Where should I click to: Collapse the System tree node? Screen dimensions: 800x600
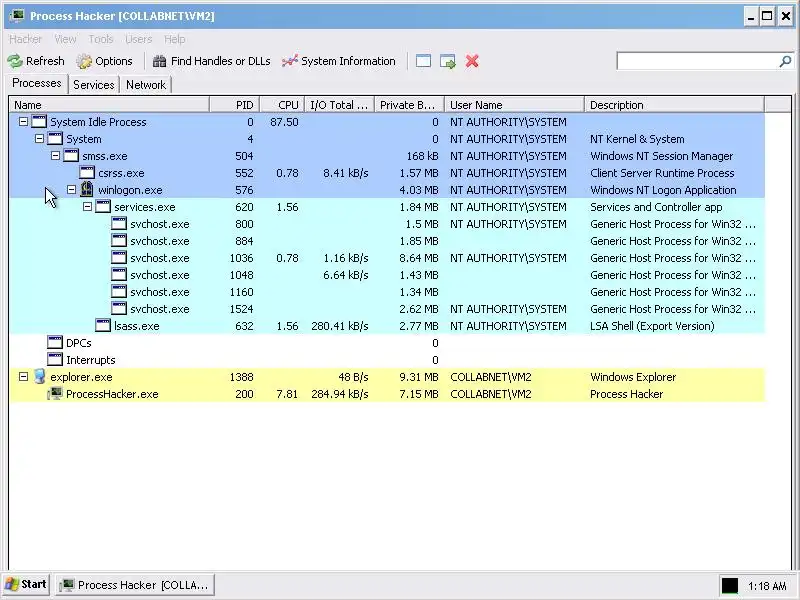point(39,139)
